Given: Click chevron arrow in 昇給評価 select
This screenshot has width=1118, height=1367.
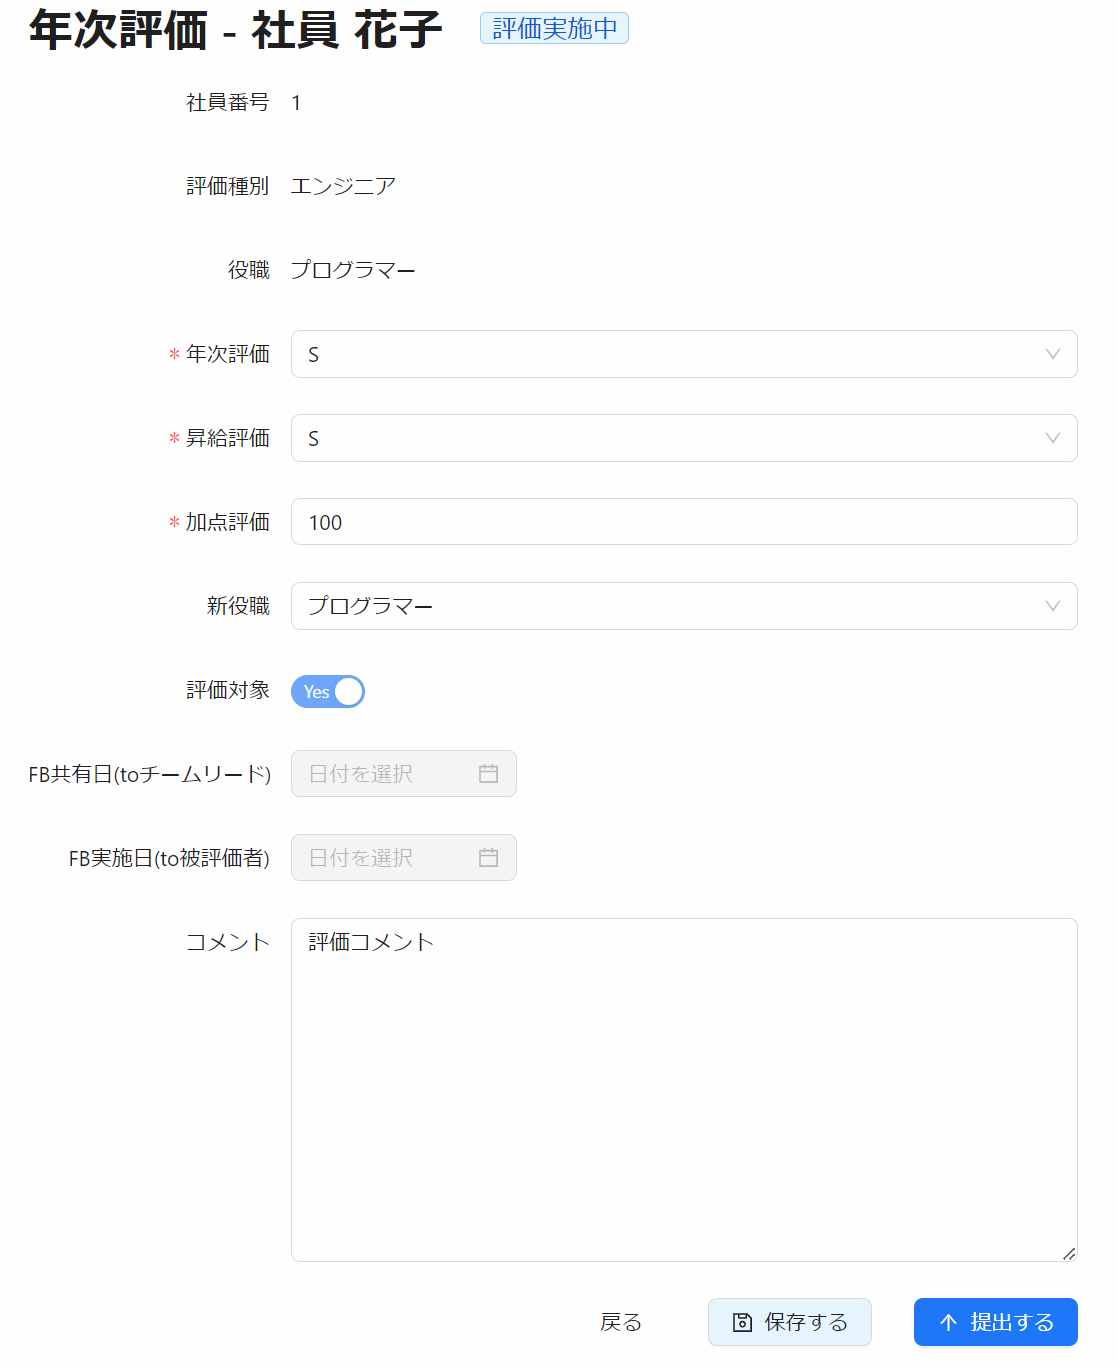Looking at the screenshot, I should (x=1052, y=438).
